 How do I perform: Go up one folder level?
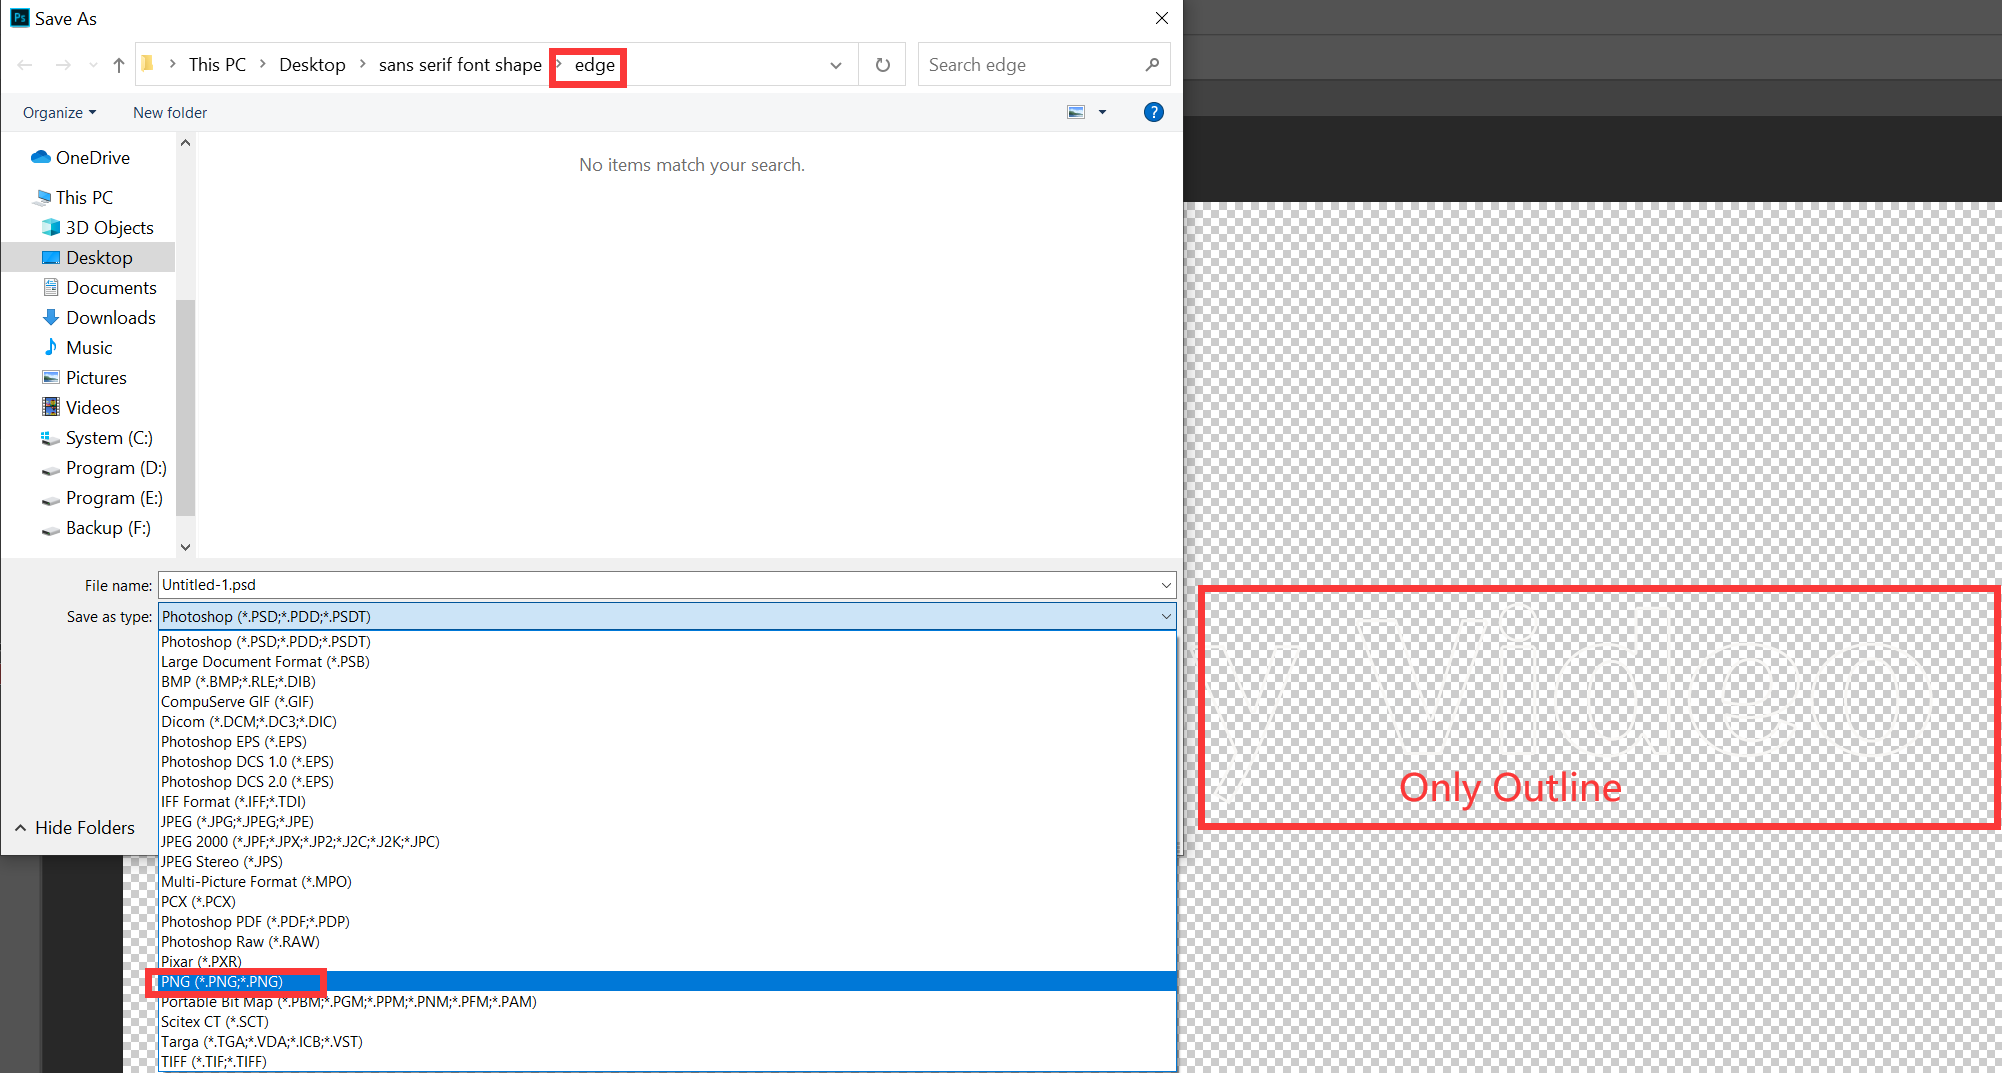tap(119, 65)
